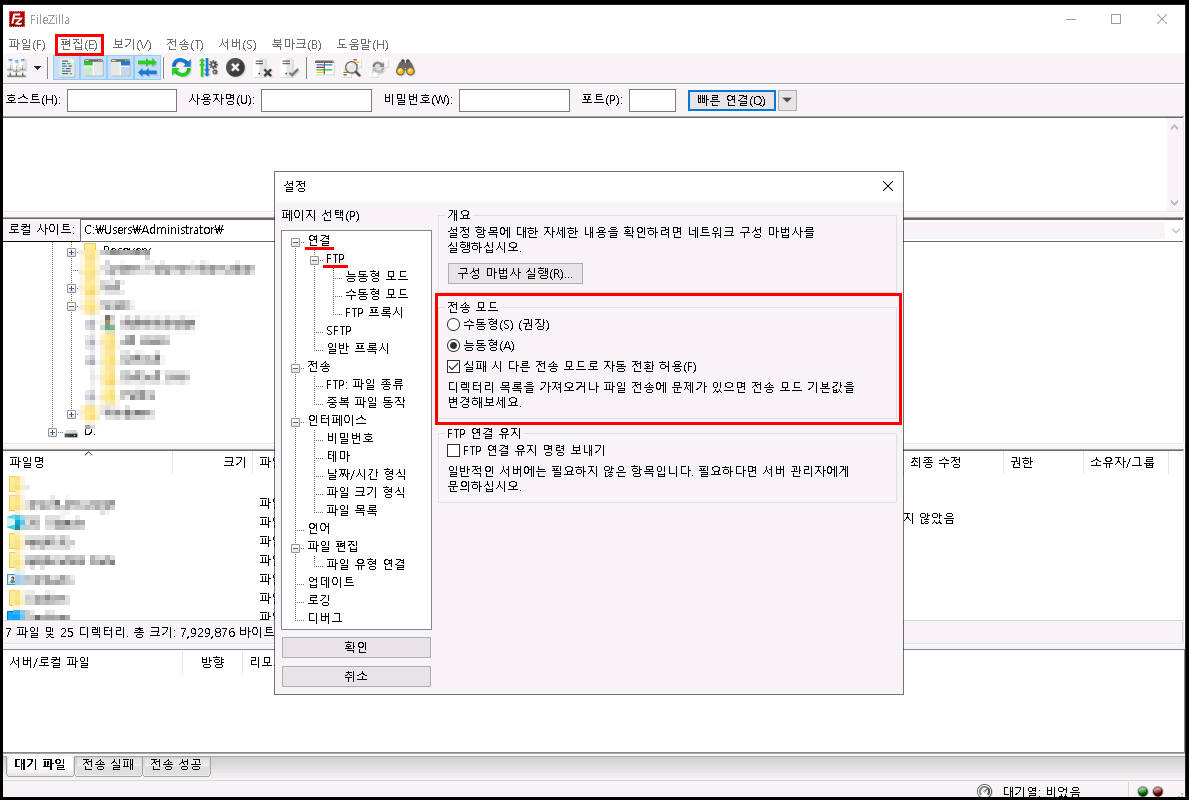Sort local files by 파일명 column header
This screenshot has height=800, width=1189.
tap(87, 463)
